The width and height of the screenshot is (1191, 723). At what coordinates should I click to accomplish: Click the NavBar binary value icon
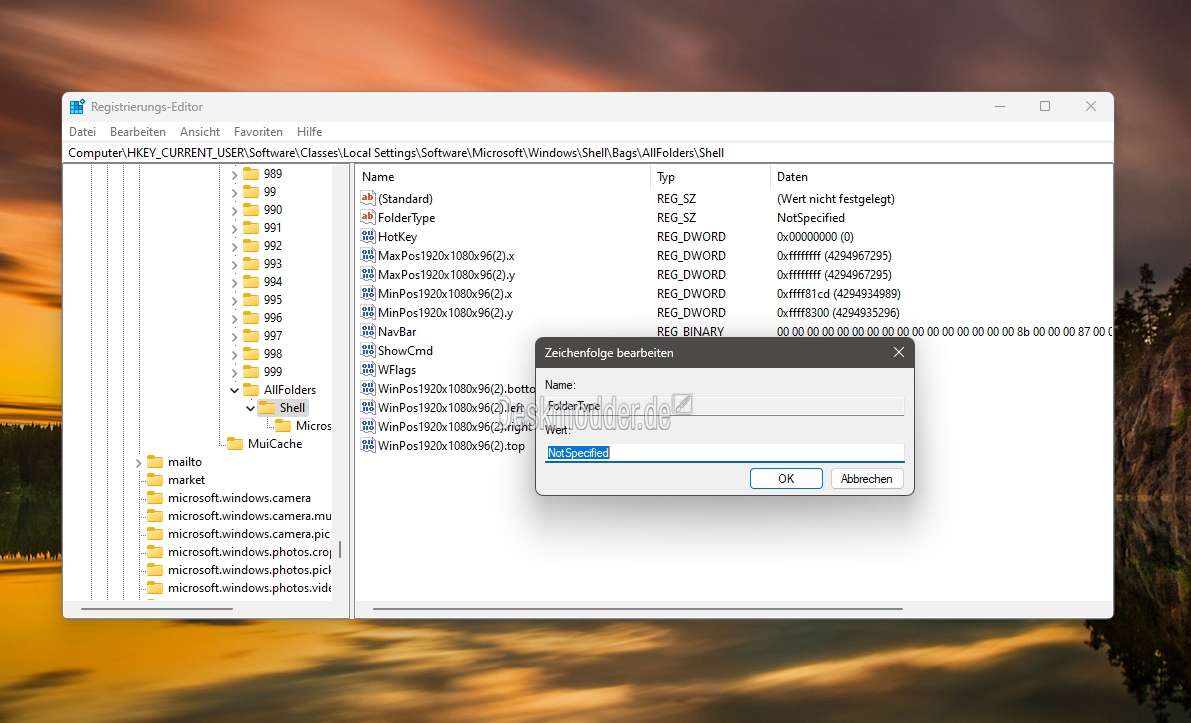click(x=367, y=332)
